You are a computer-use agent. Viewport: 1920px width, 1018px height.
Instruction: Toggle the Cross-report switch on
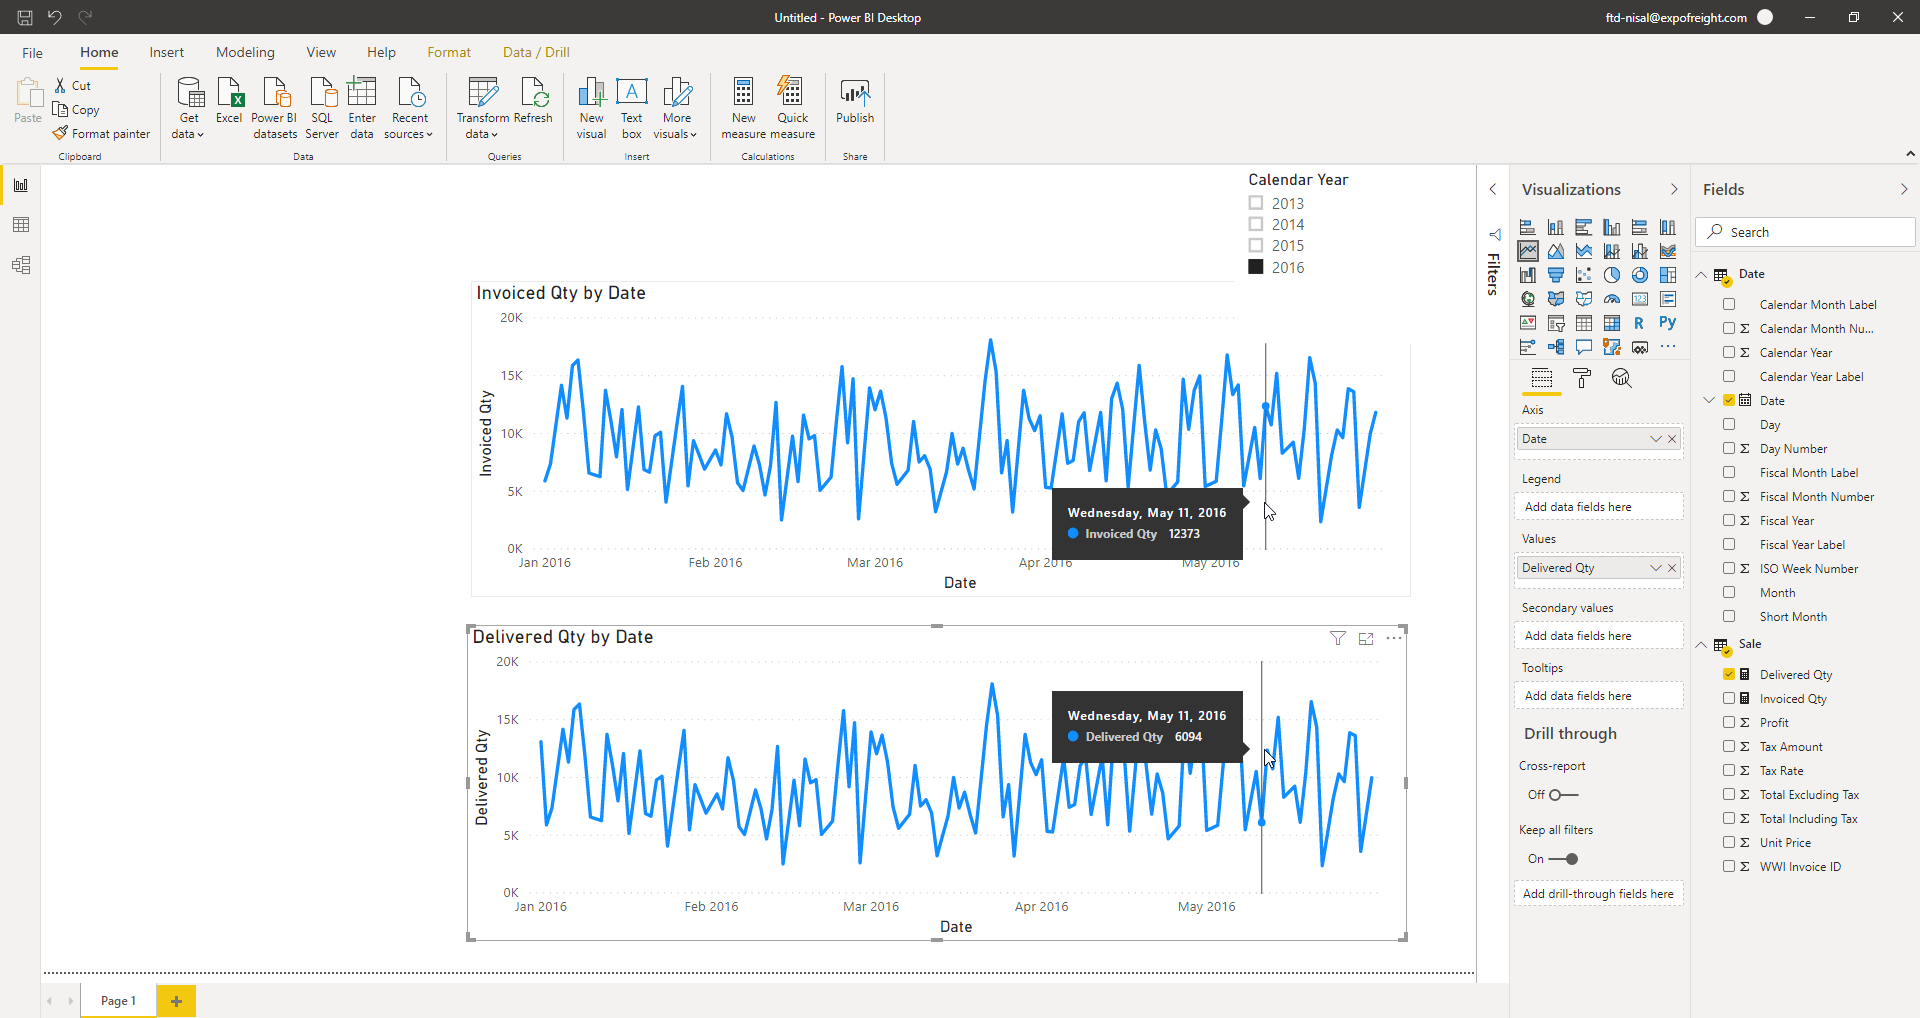[x=1563, y=795]
